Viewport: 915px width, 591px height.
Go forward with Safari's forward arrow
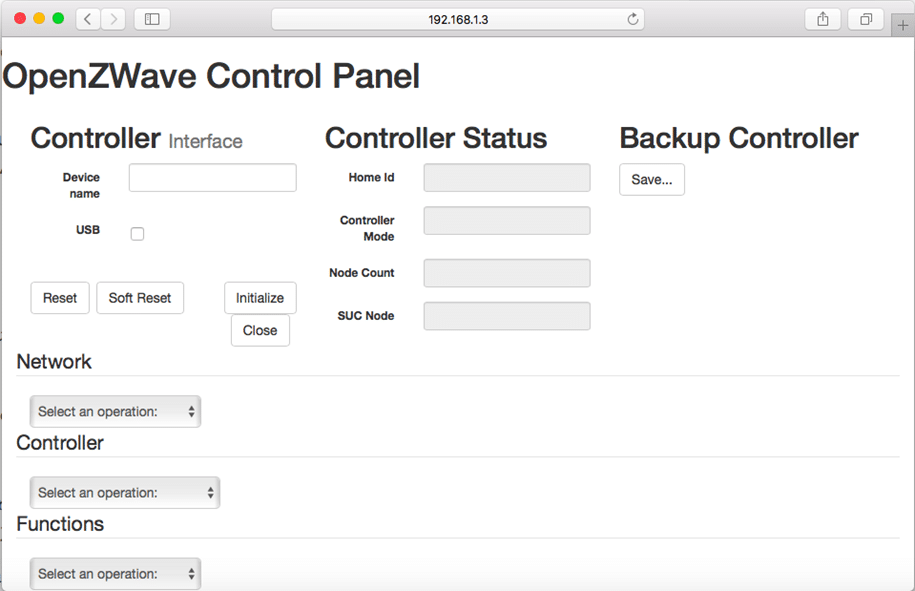[x=113, y=19]
